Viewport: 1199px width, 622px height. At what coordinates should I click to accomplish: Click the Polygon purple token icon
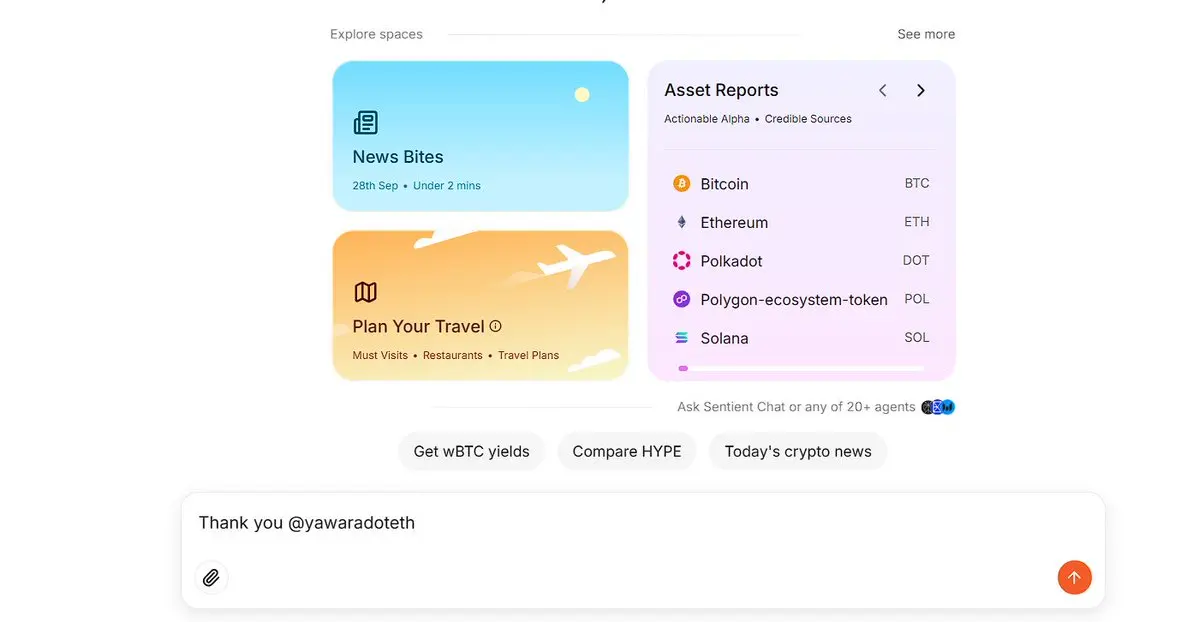pos(681,299)
